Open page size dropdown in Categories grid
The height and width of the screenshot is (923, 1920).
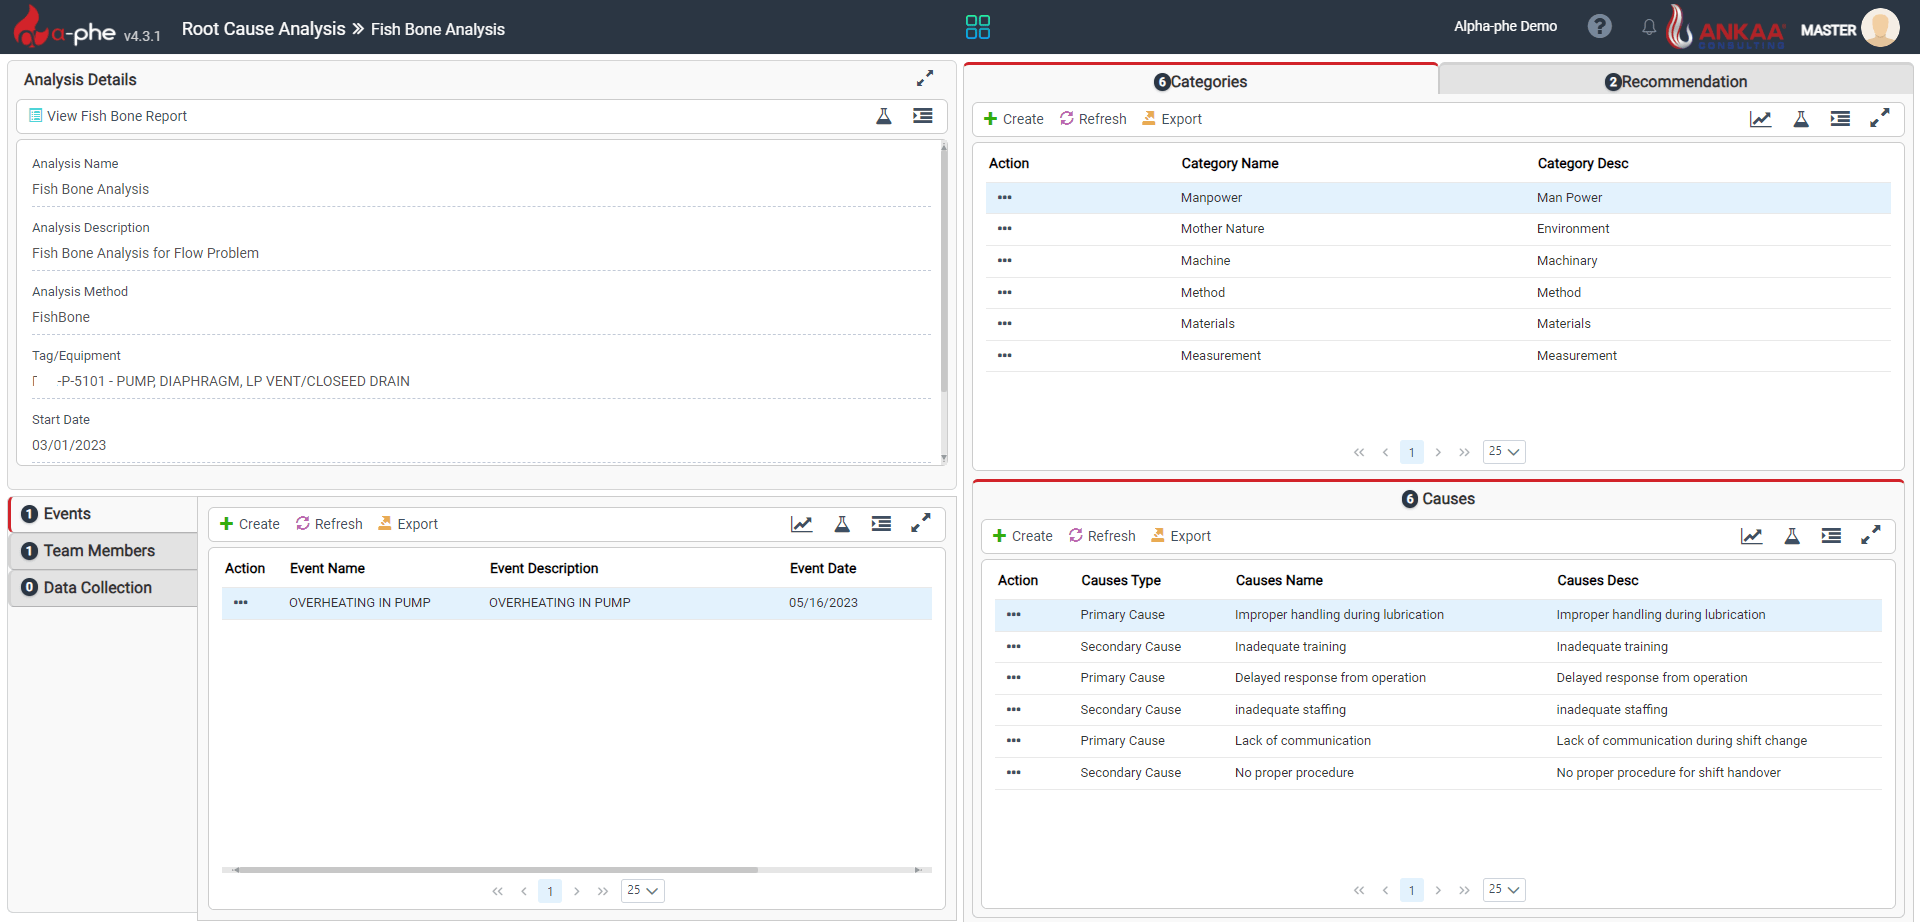tap(1503, 452)
